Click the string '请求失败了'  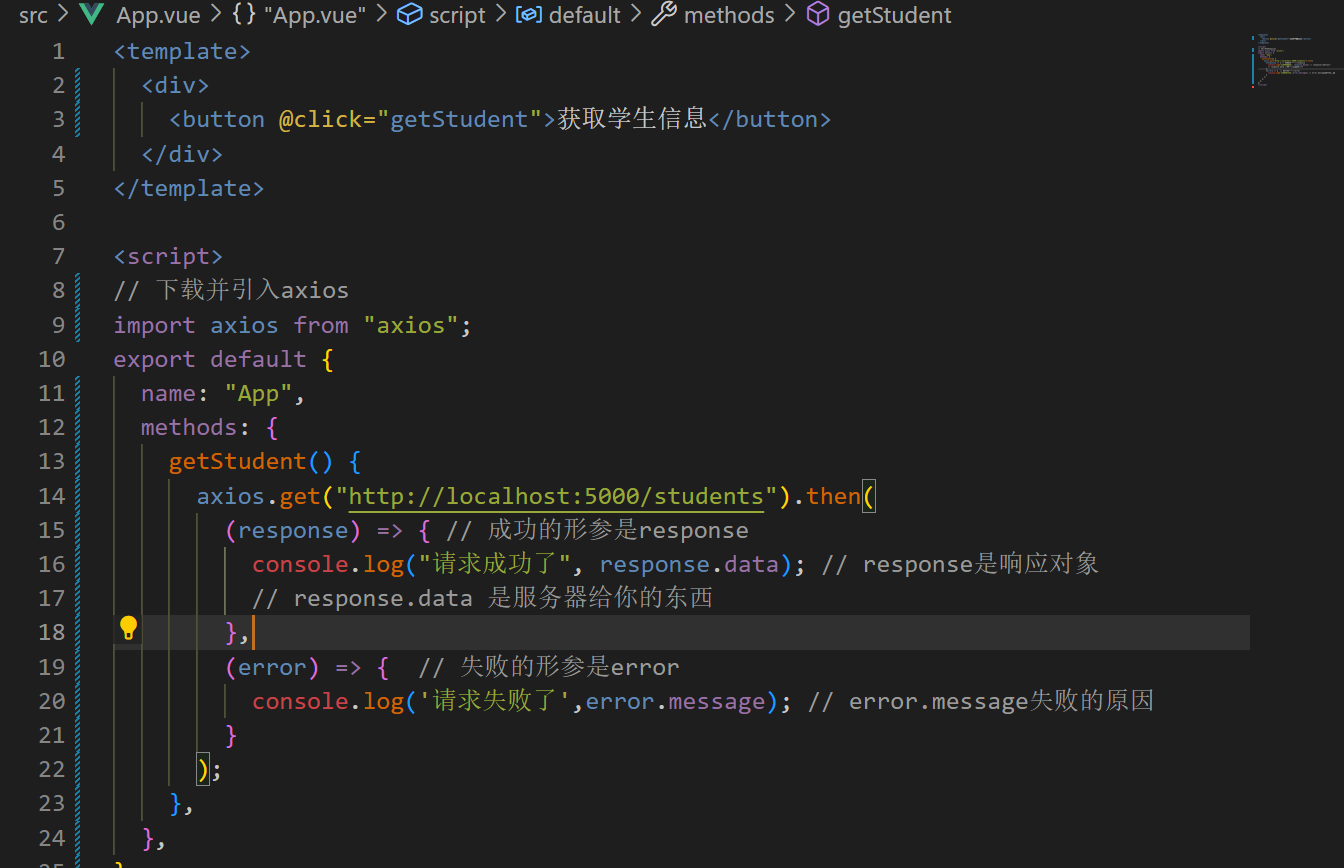tap(494, 701)
